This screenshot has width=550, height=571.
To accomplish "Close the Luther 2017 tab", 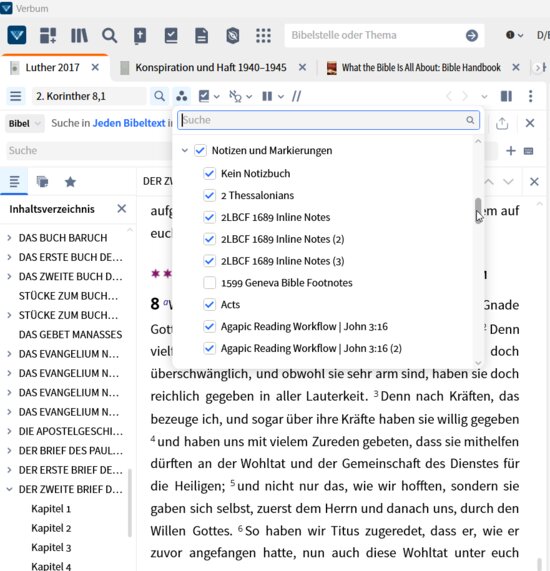I will 95,67.
